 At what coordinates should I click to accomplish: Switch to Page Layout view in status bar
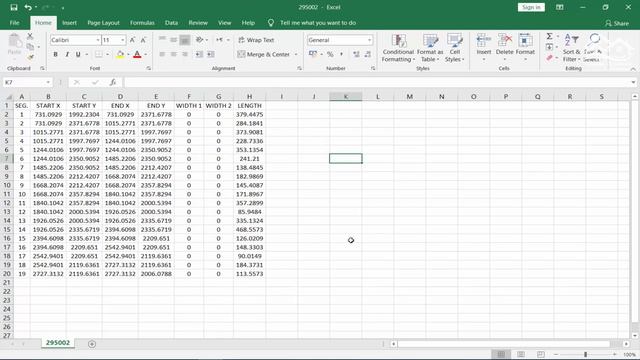pos(521,354)
